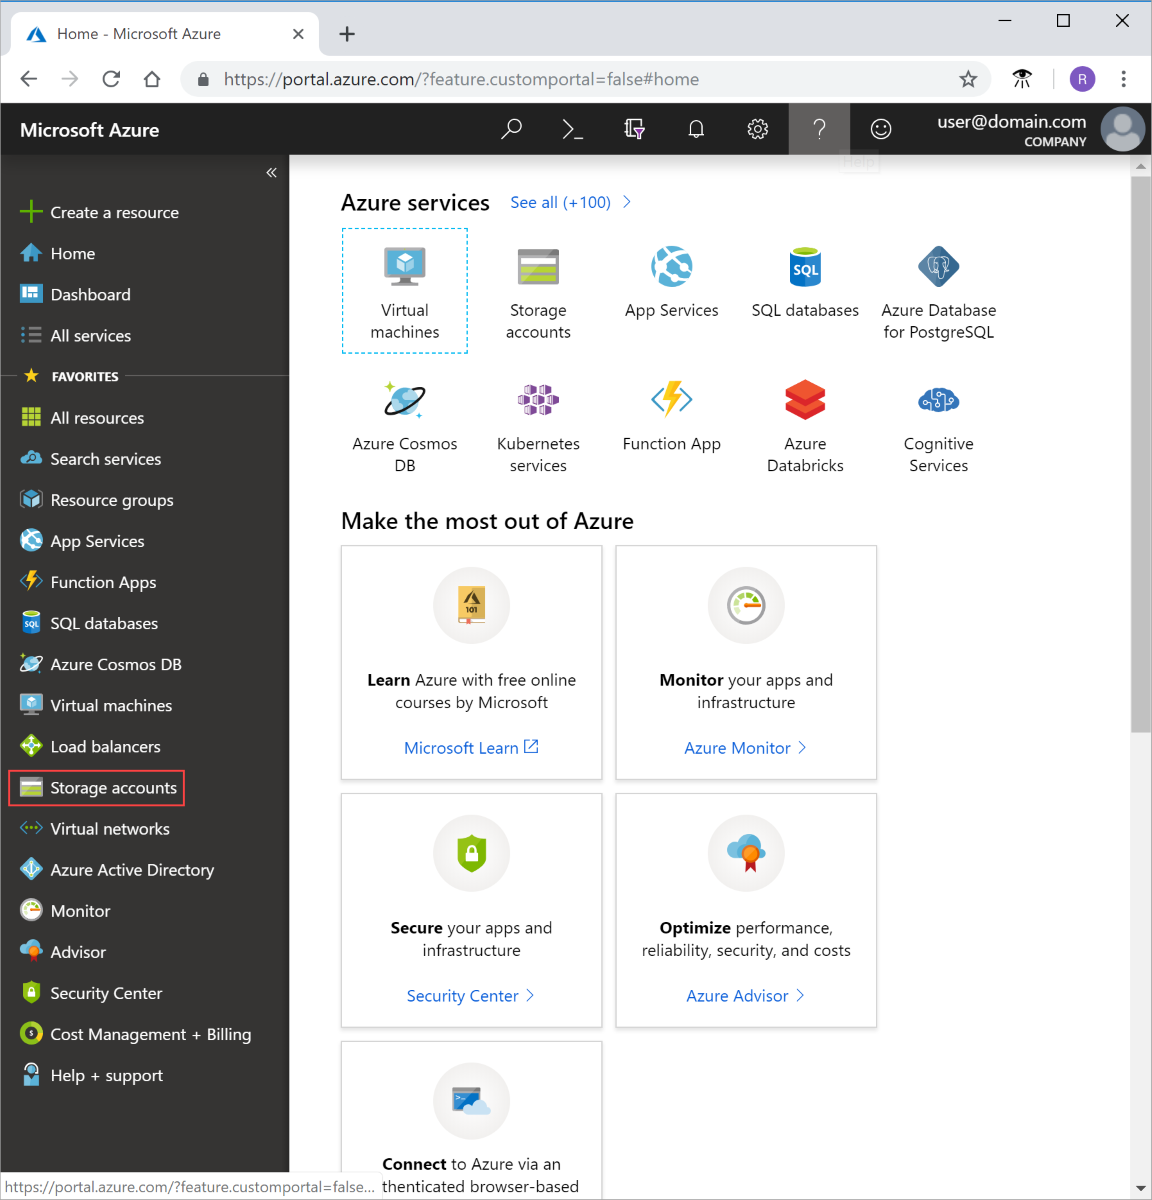
Task: Open Azure Database for PostgreSQL
Action: tap(938, 267)
